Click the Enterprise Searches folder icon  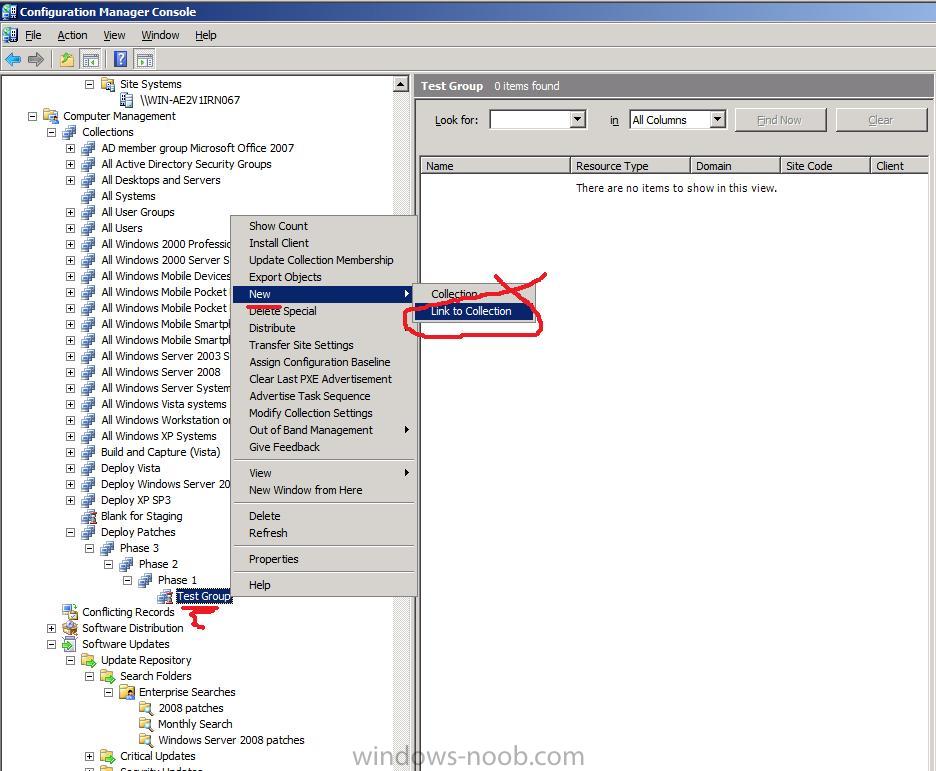(127, 692)
